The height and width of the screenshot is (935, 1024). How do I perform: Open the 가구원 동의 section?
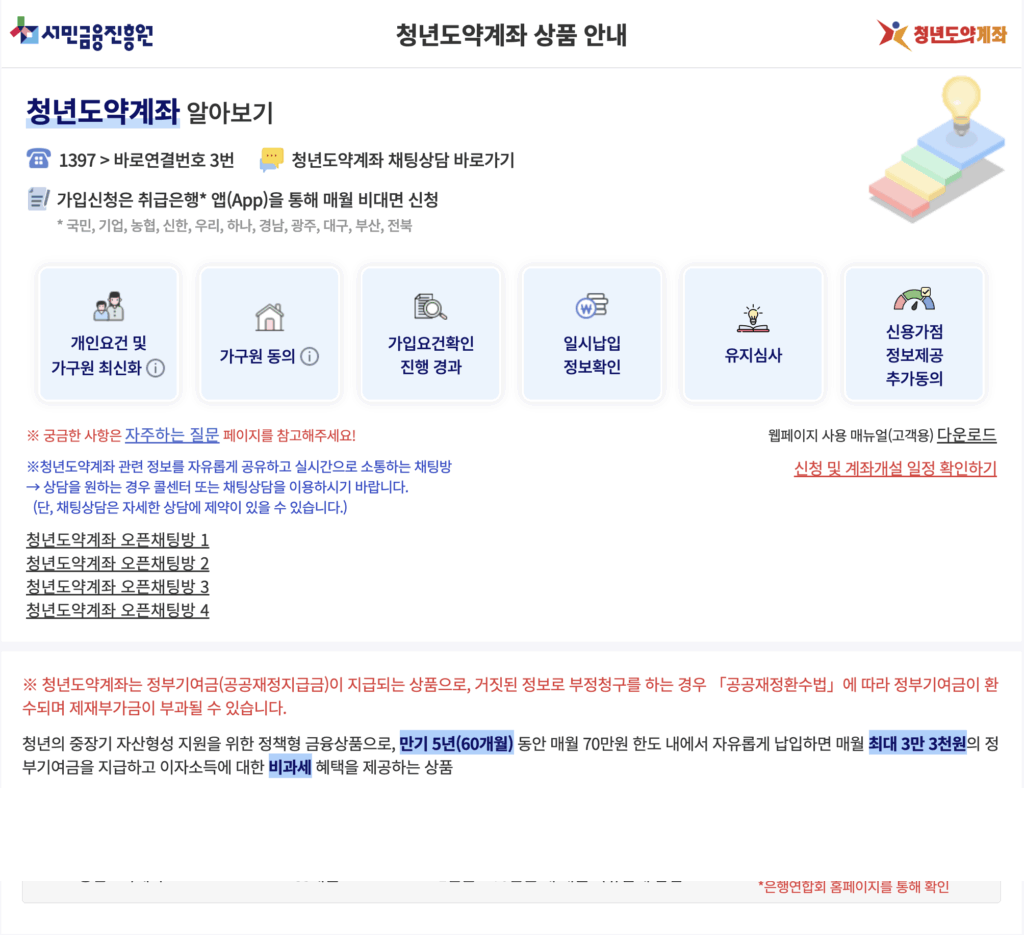coord(269,333)
